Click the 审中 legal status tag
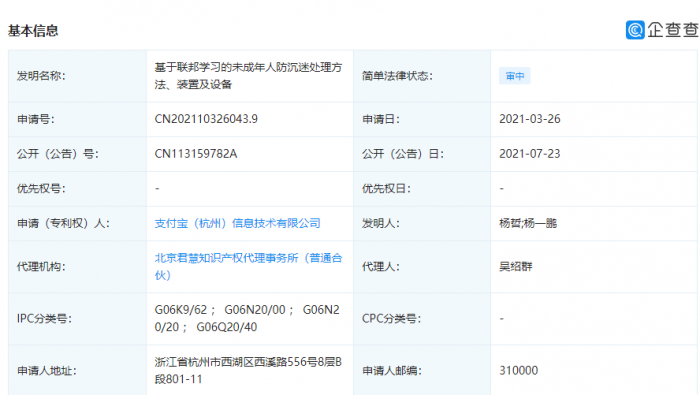The height and width of the screenshot is (395, 700). (515, 76)
